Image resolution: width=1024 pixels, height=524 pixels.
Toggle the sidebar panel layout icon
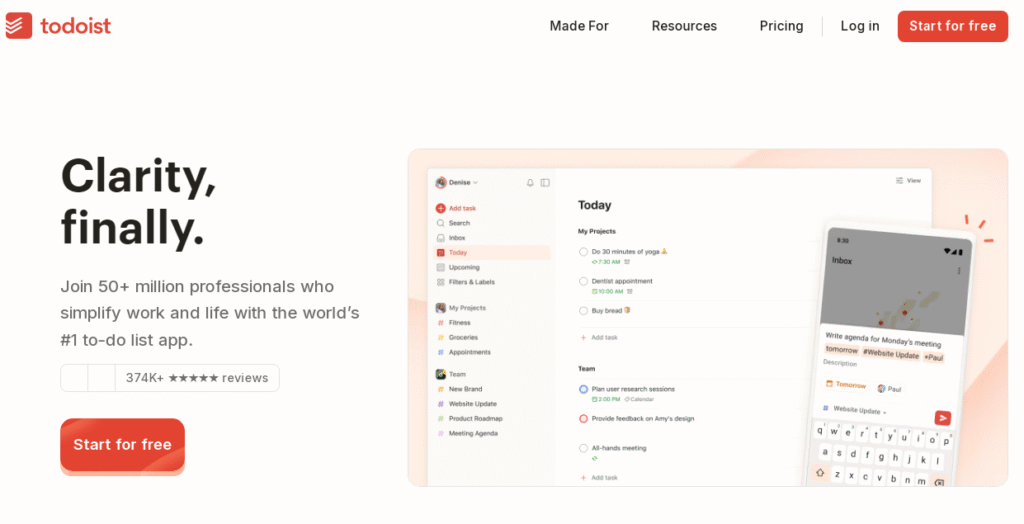click(545, 183)
